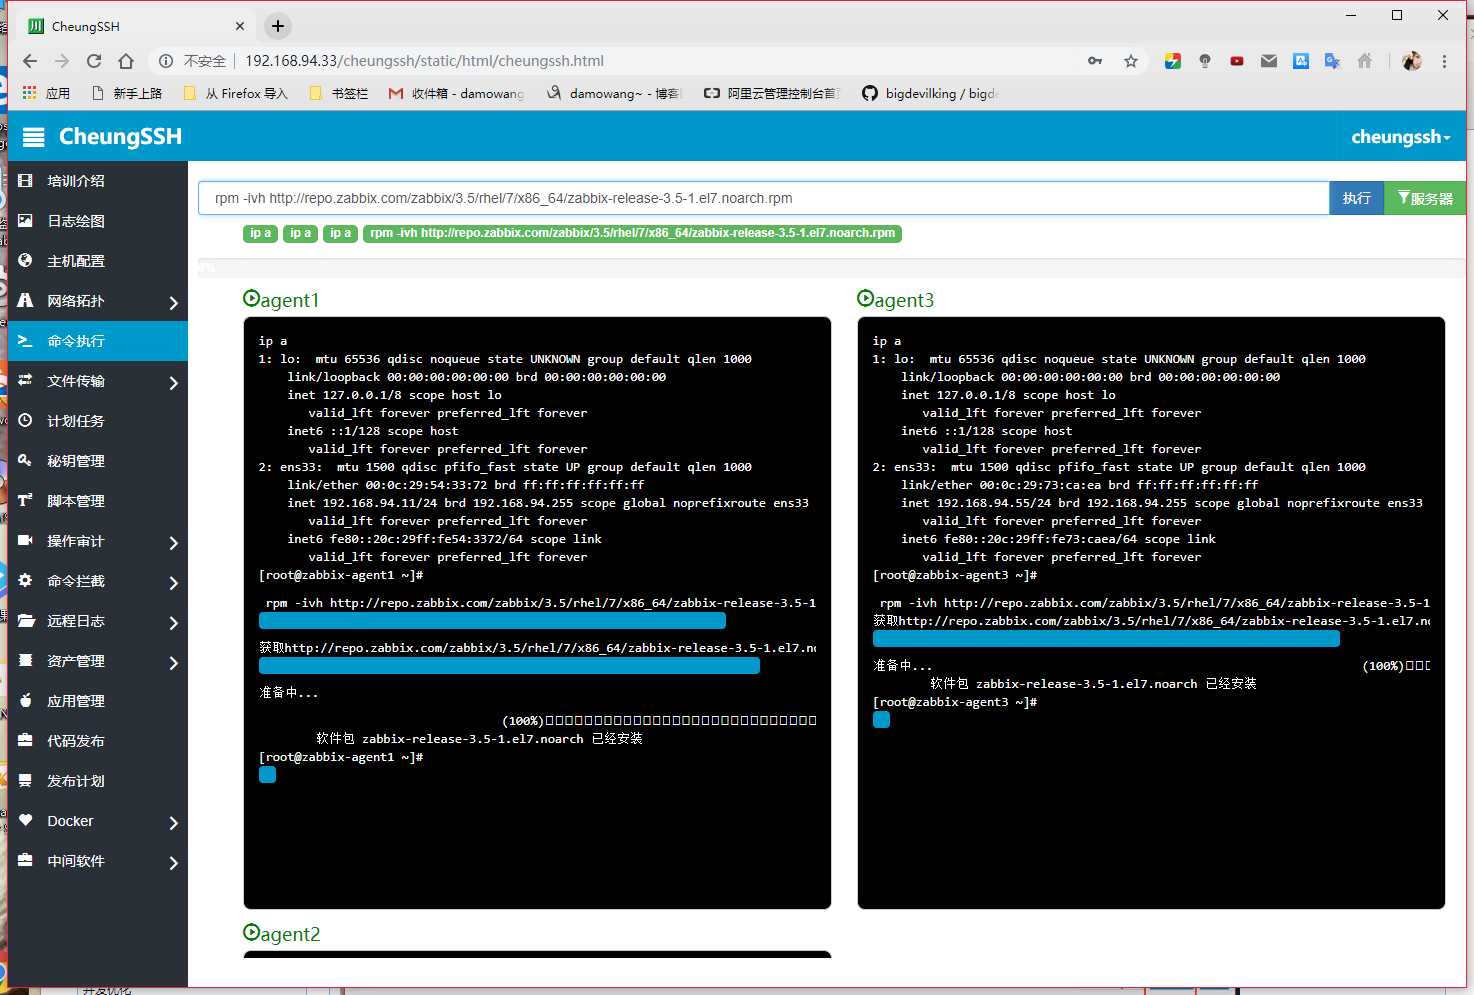Open 代码发布 sidebar item
The height and width of the screenshot is (995, 1474).
tap(98, 741)
